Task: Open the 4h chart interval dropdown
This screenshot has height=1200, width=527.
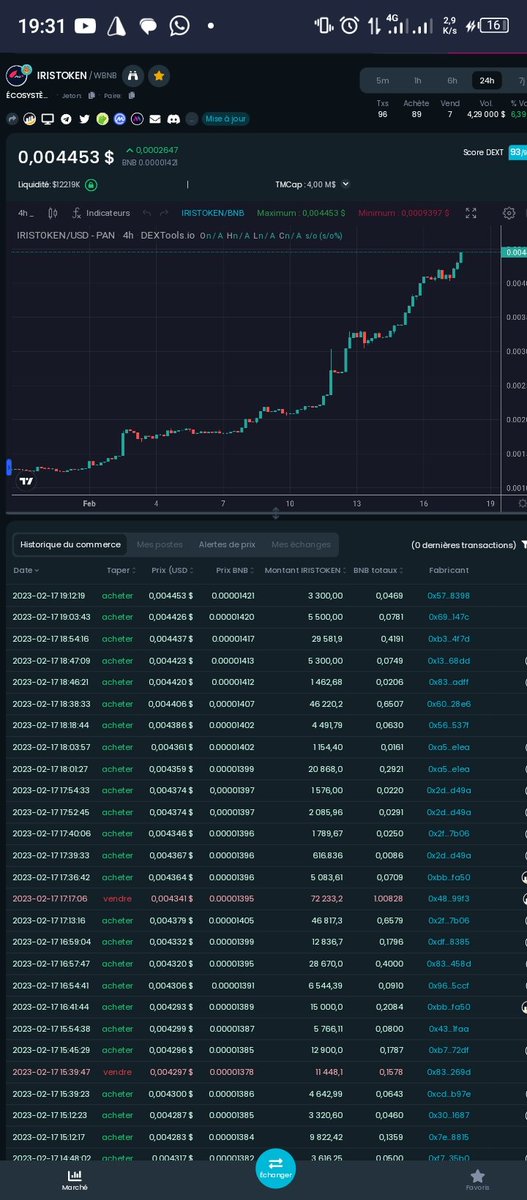Action: 26,213
